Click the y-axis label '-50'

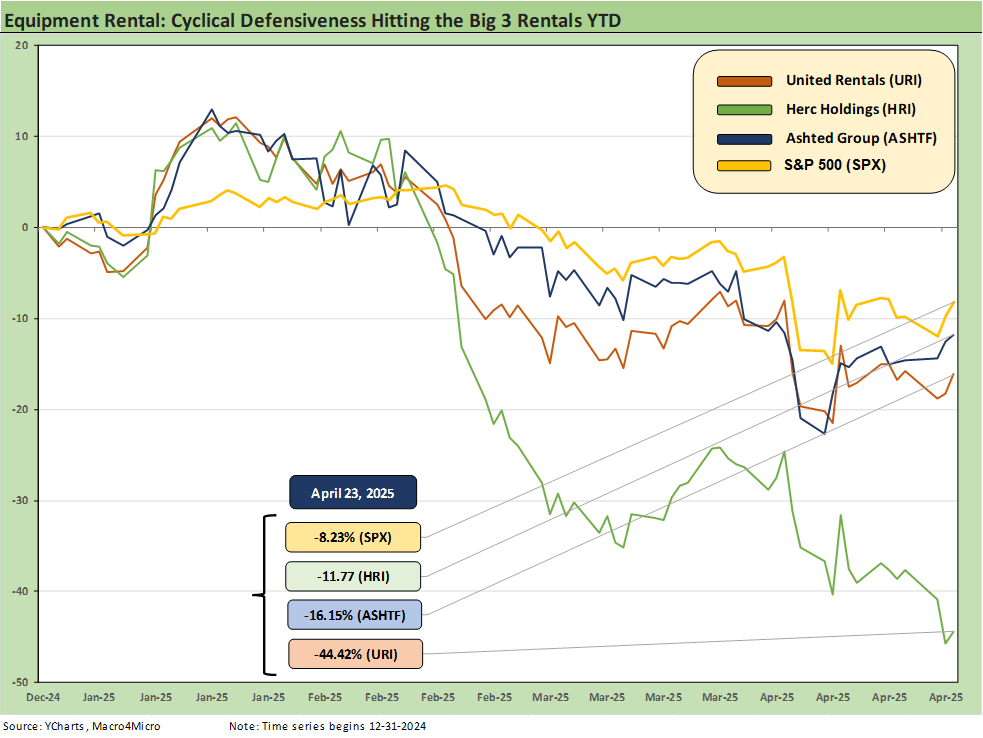tap(20, 682)
